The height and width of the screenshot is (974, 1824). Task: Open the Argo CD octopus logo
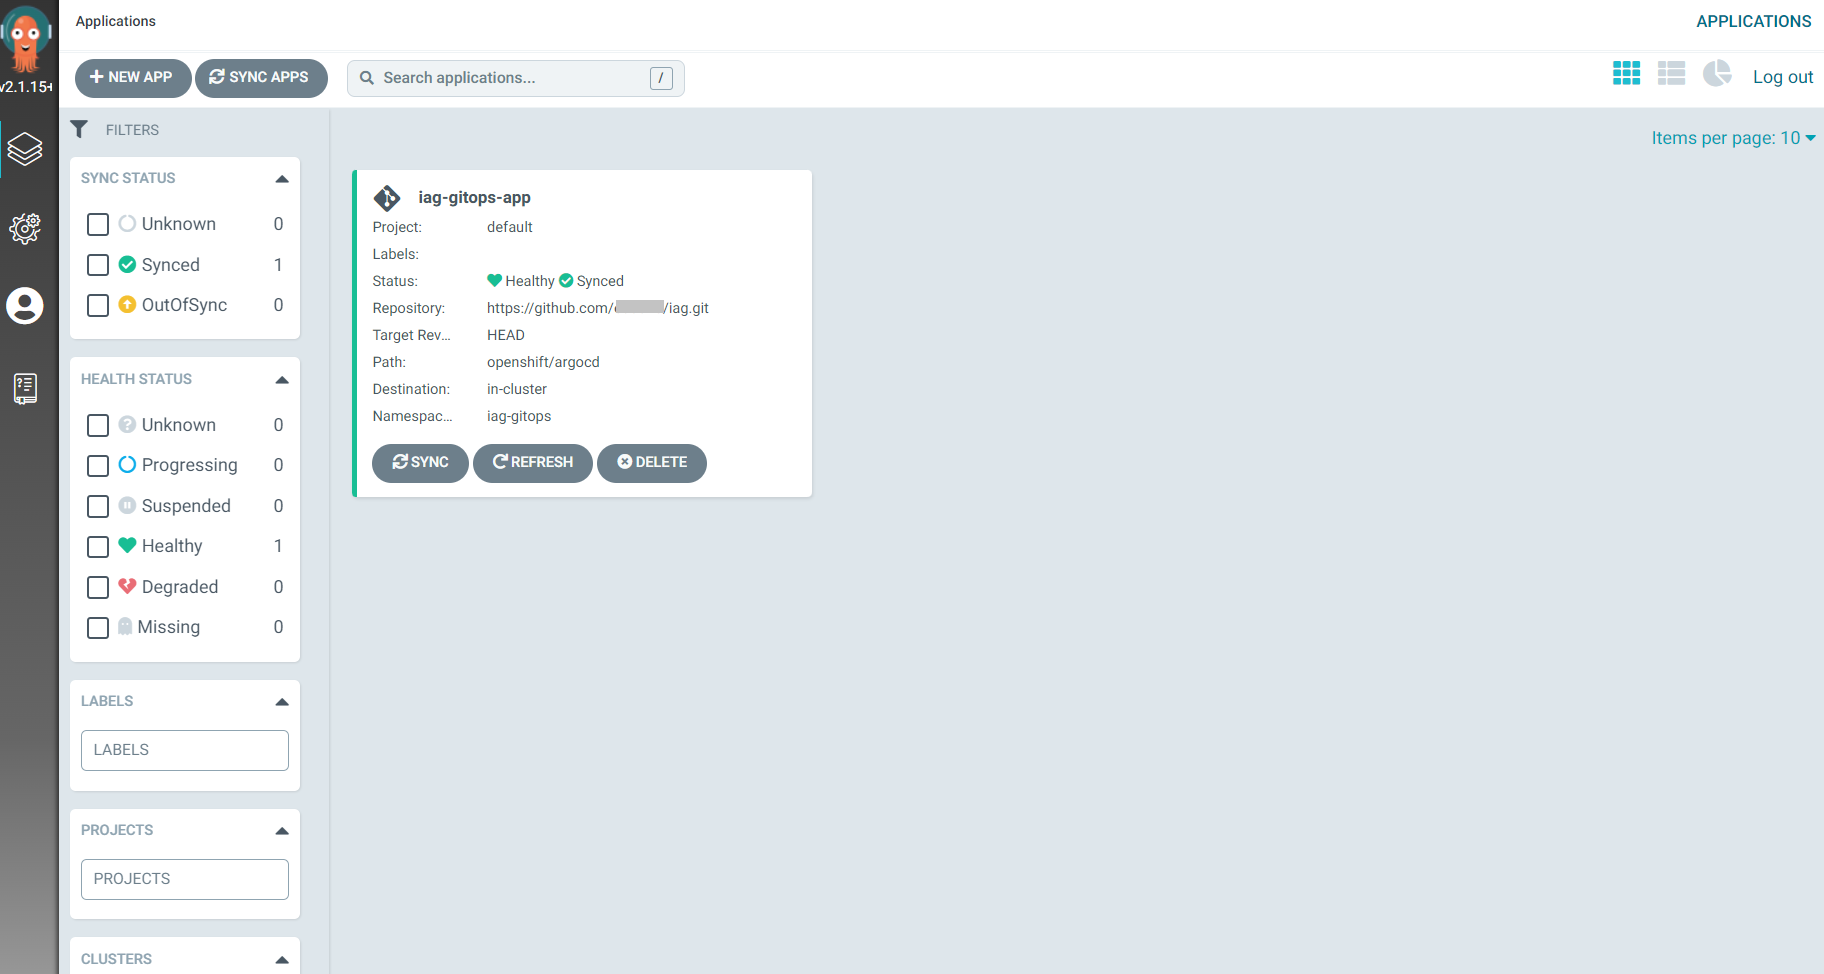tap(26, 38)
